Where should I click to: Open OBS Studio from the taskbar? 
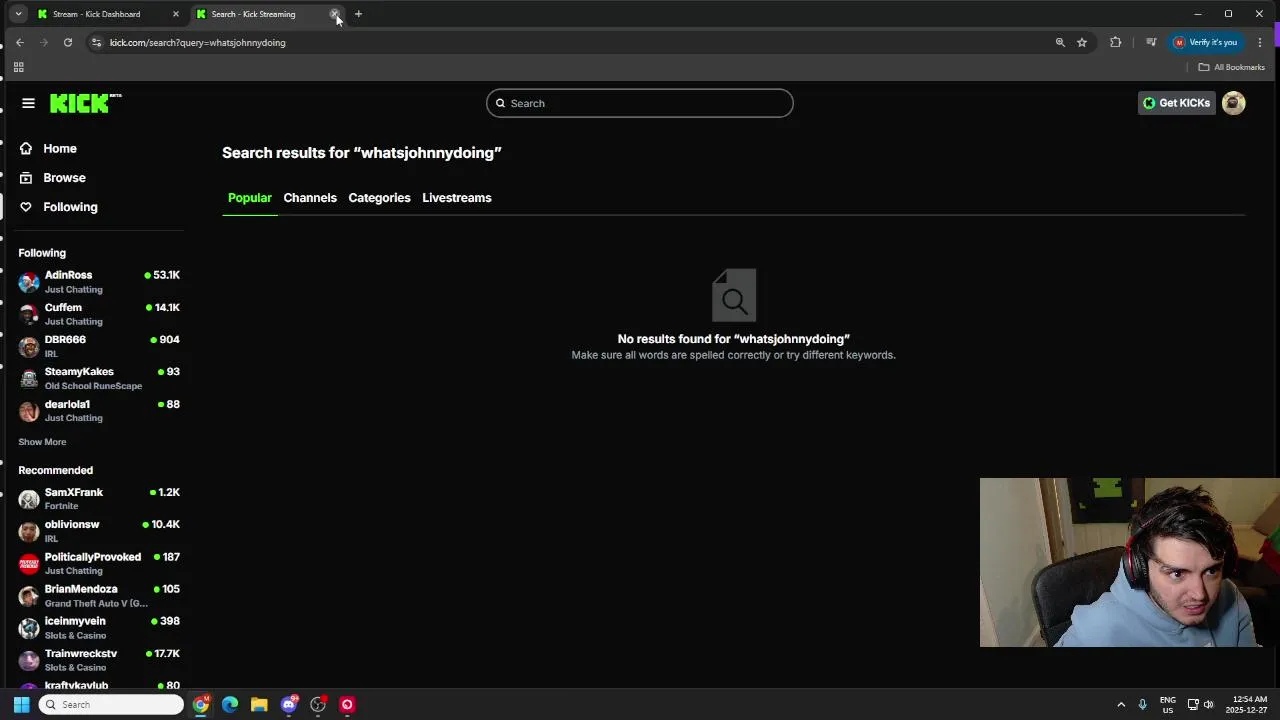318,705
